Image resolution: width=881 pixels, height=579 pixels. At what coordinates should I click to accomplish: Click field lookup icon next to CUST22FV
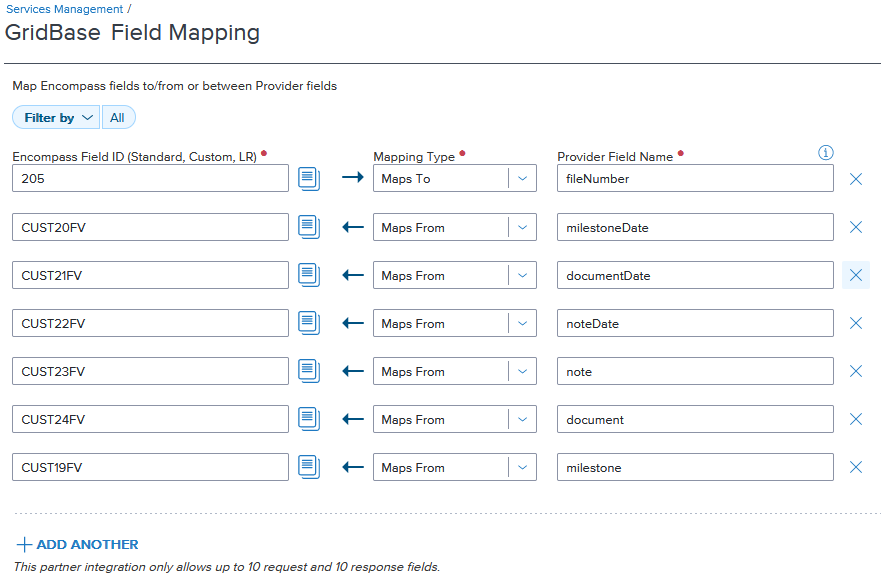(309, 323)
